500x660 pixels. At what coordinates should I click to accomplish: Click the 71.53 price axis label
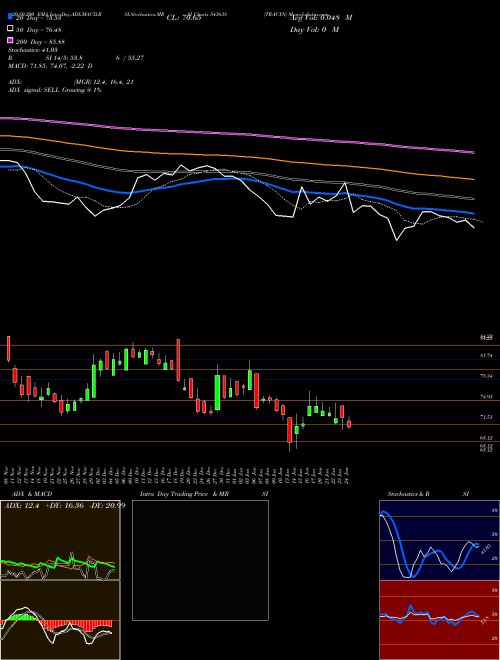coord(486,417)
